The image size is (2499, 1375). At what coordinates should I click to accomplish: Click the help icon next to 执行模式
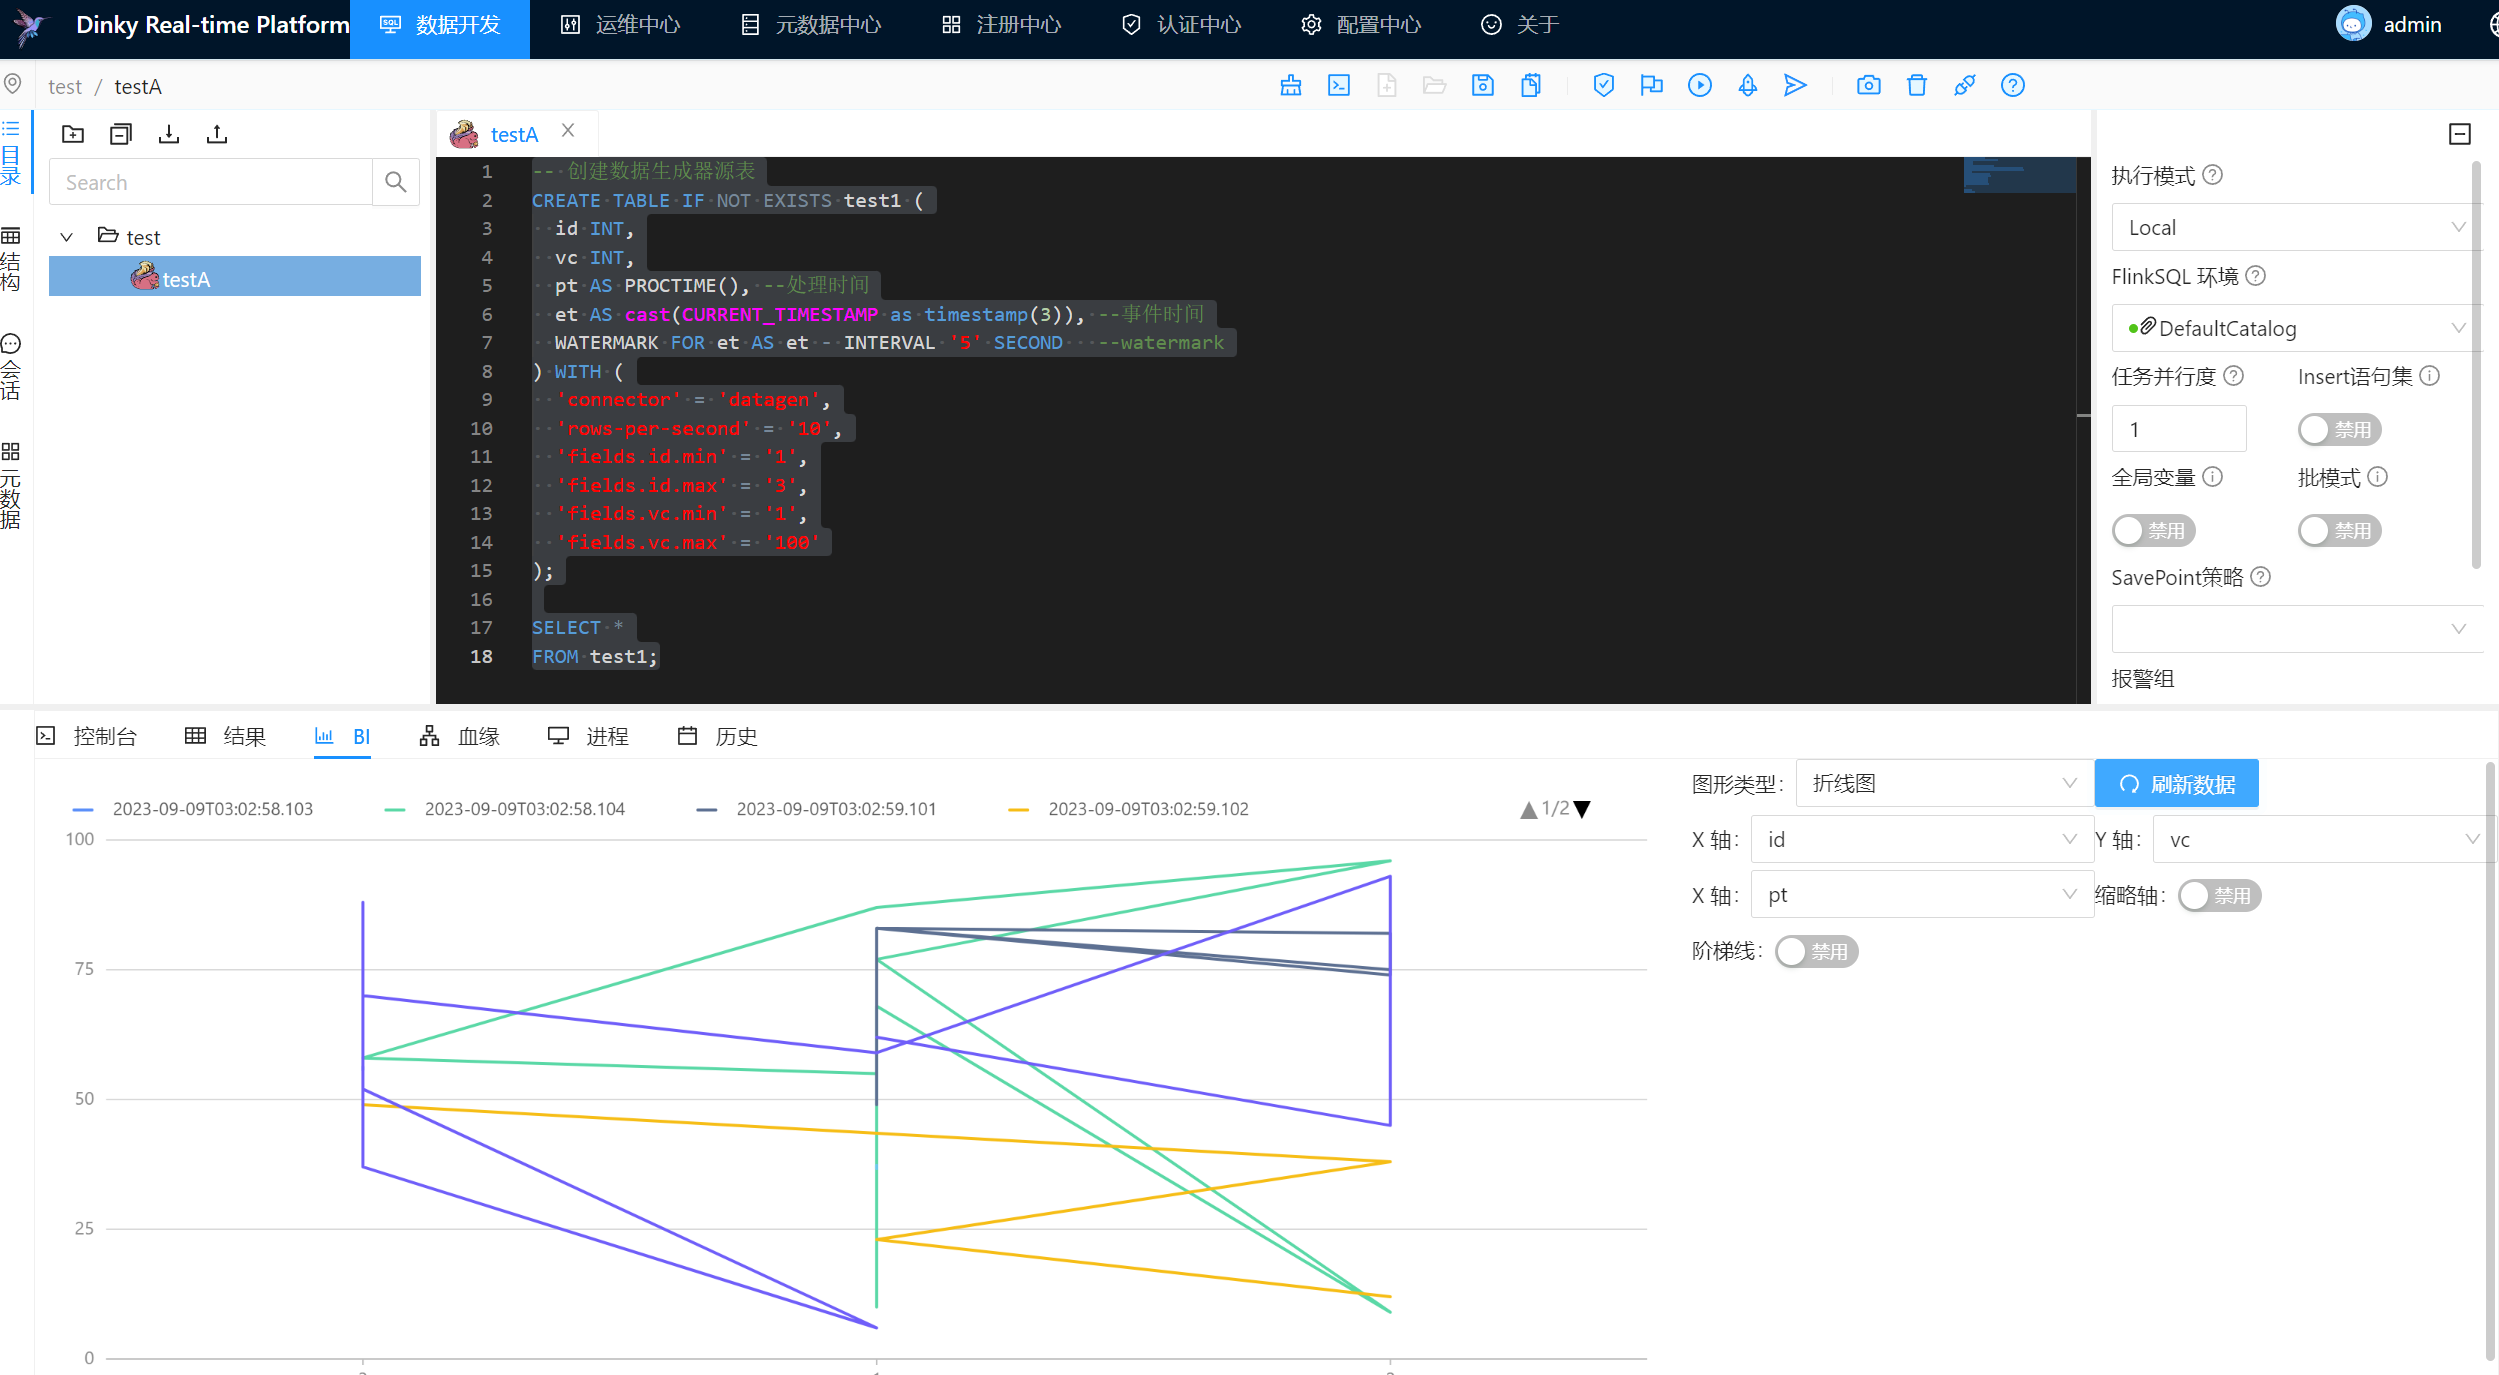tap(2213, 175)
